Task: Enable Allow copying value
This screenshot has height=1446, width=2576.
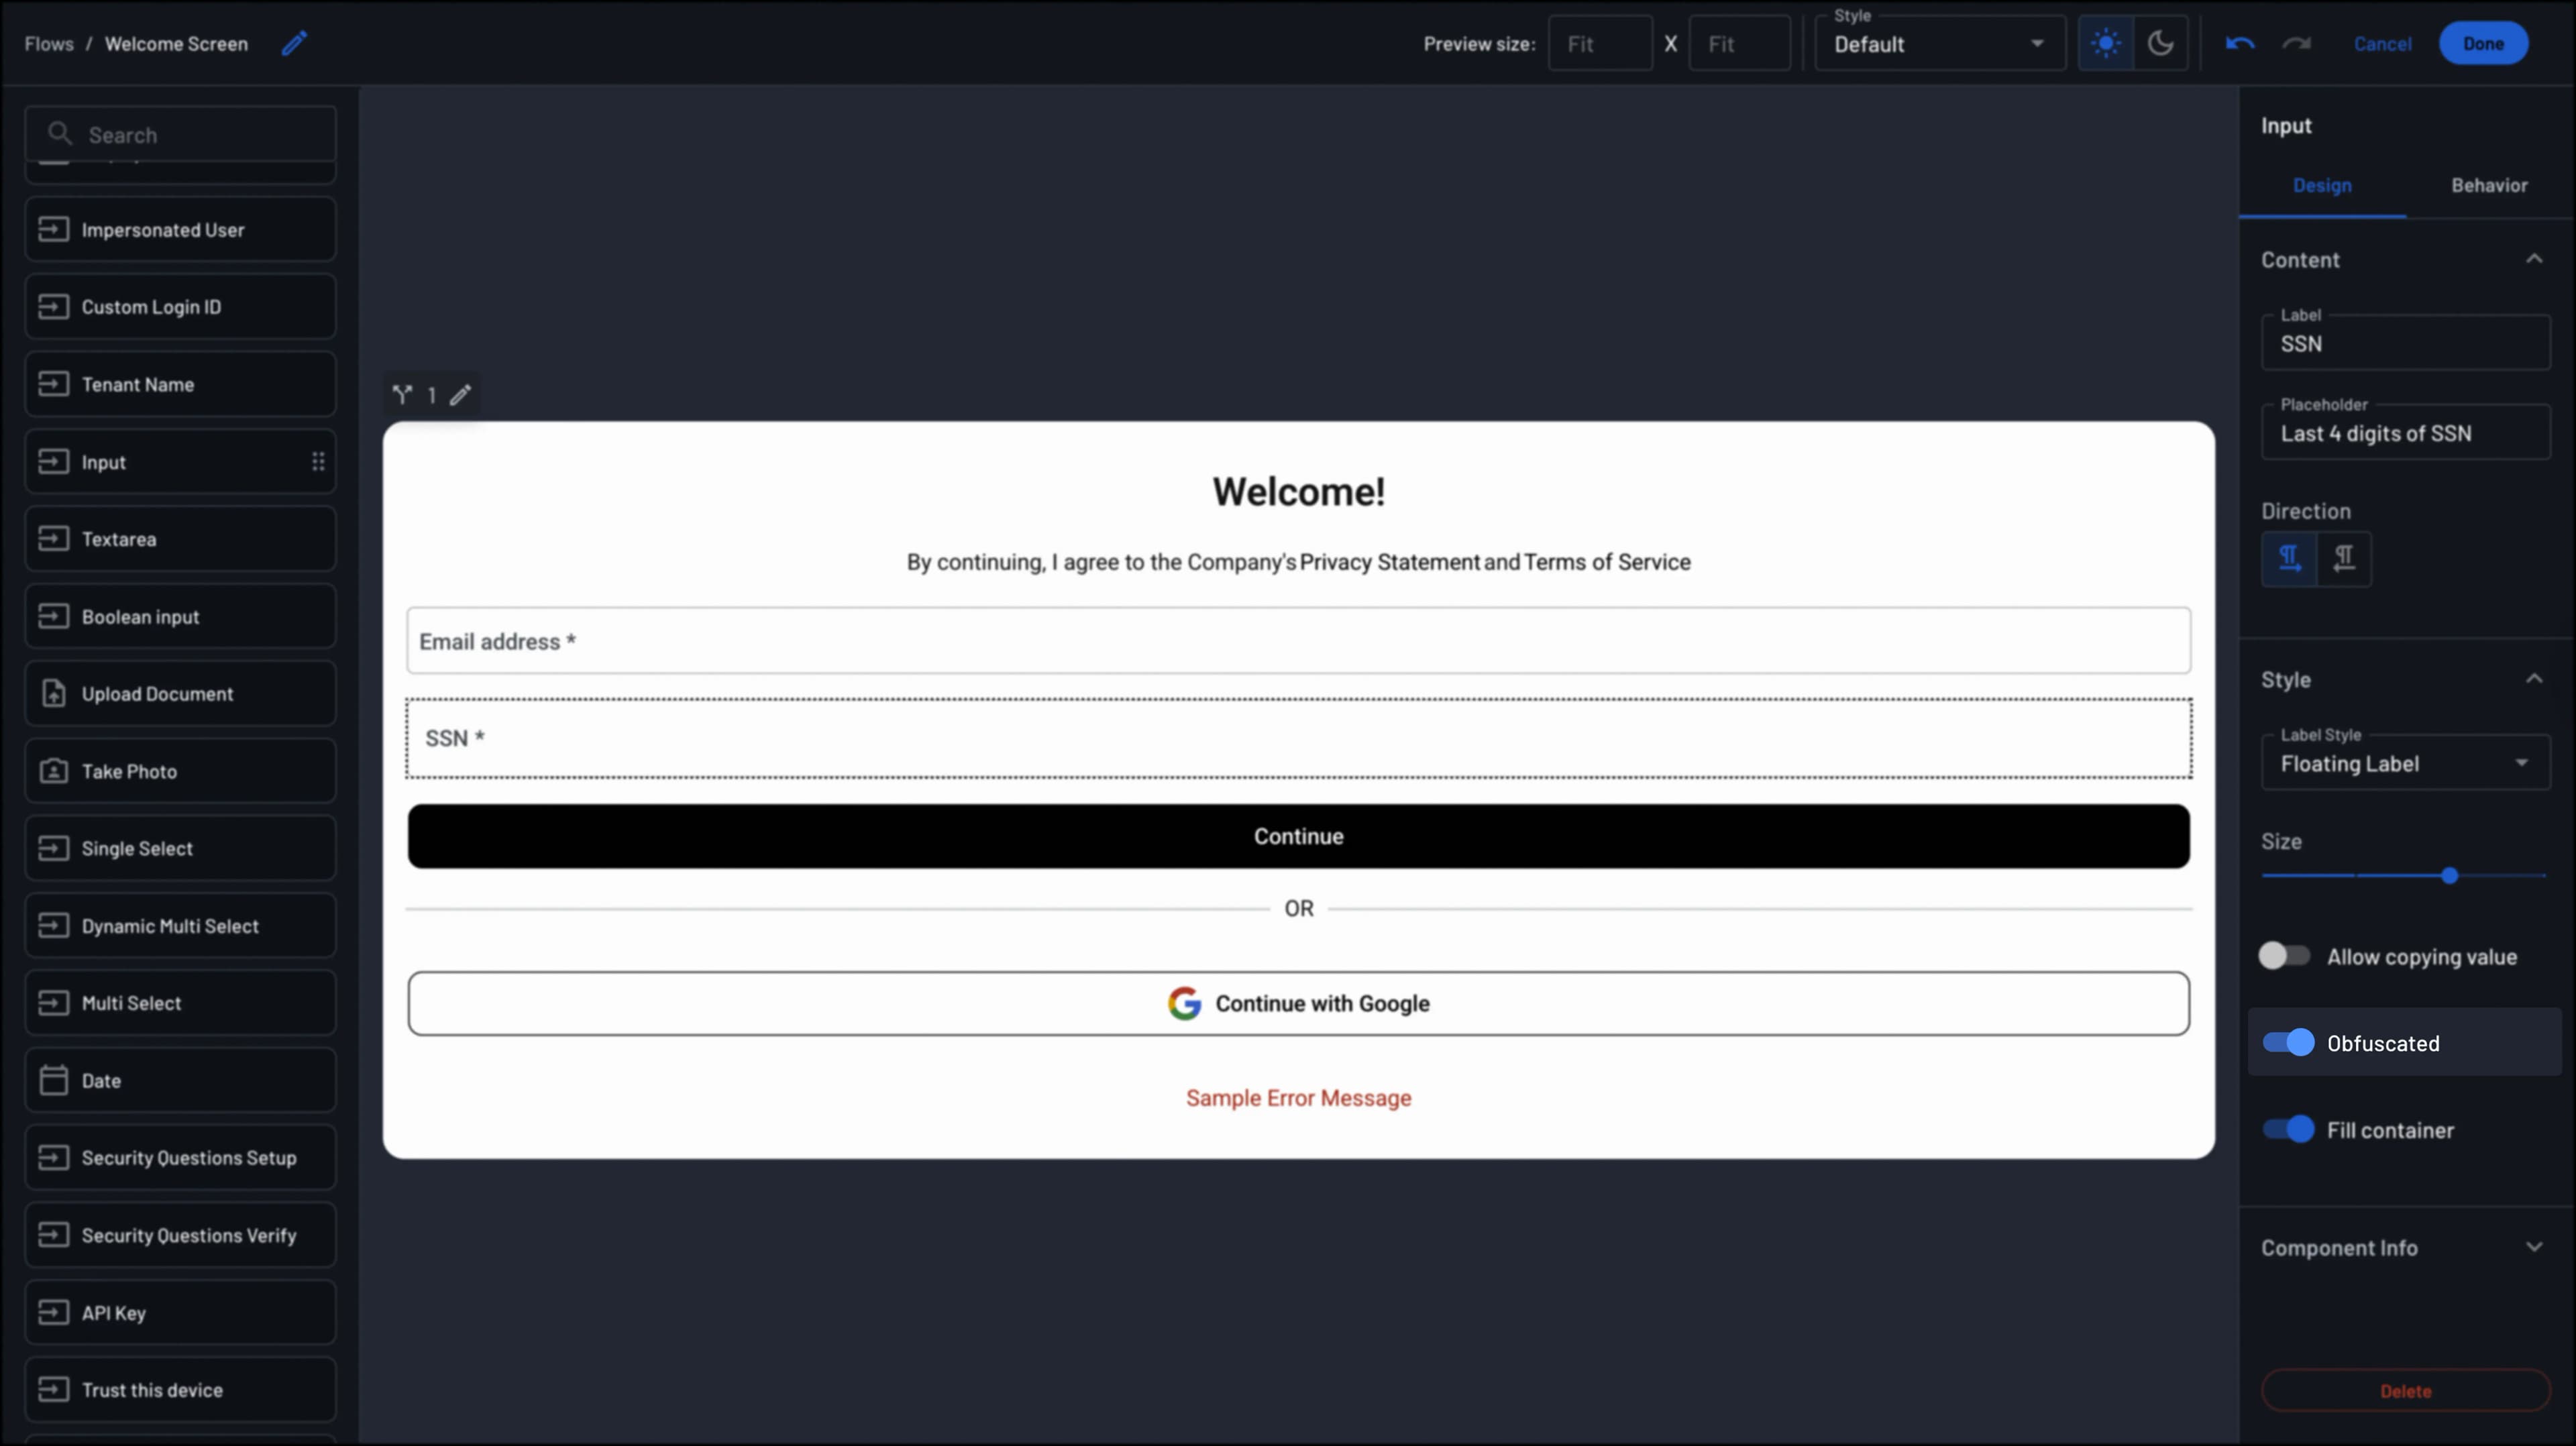Action: (2284, 956)
